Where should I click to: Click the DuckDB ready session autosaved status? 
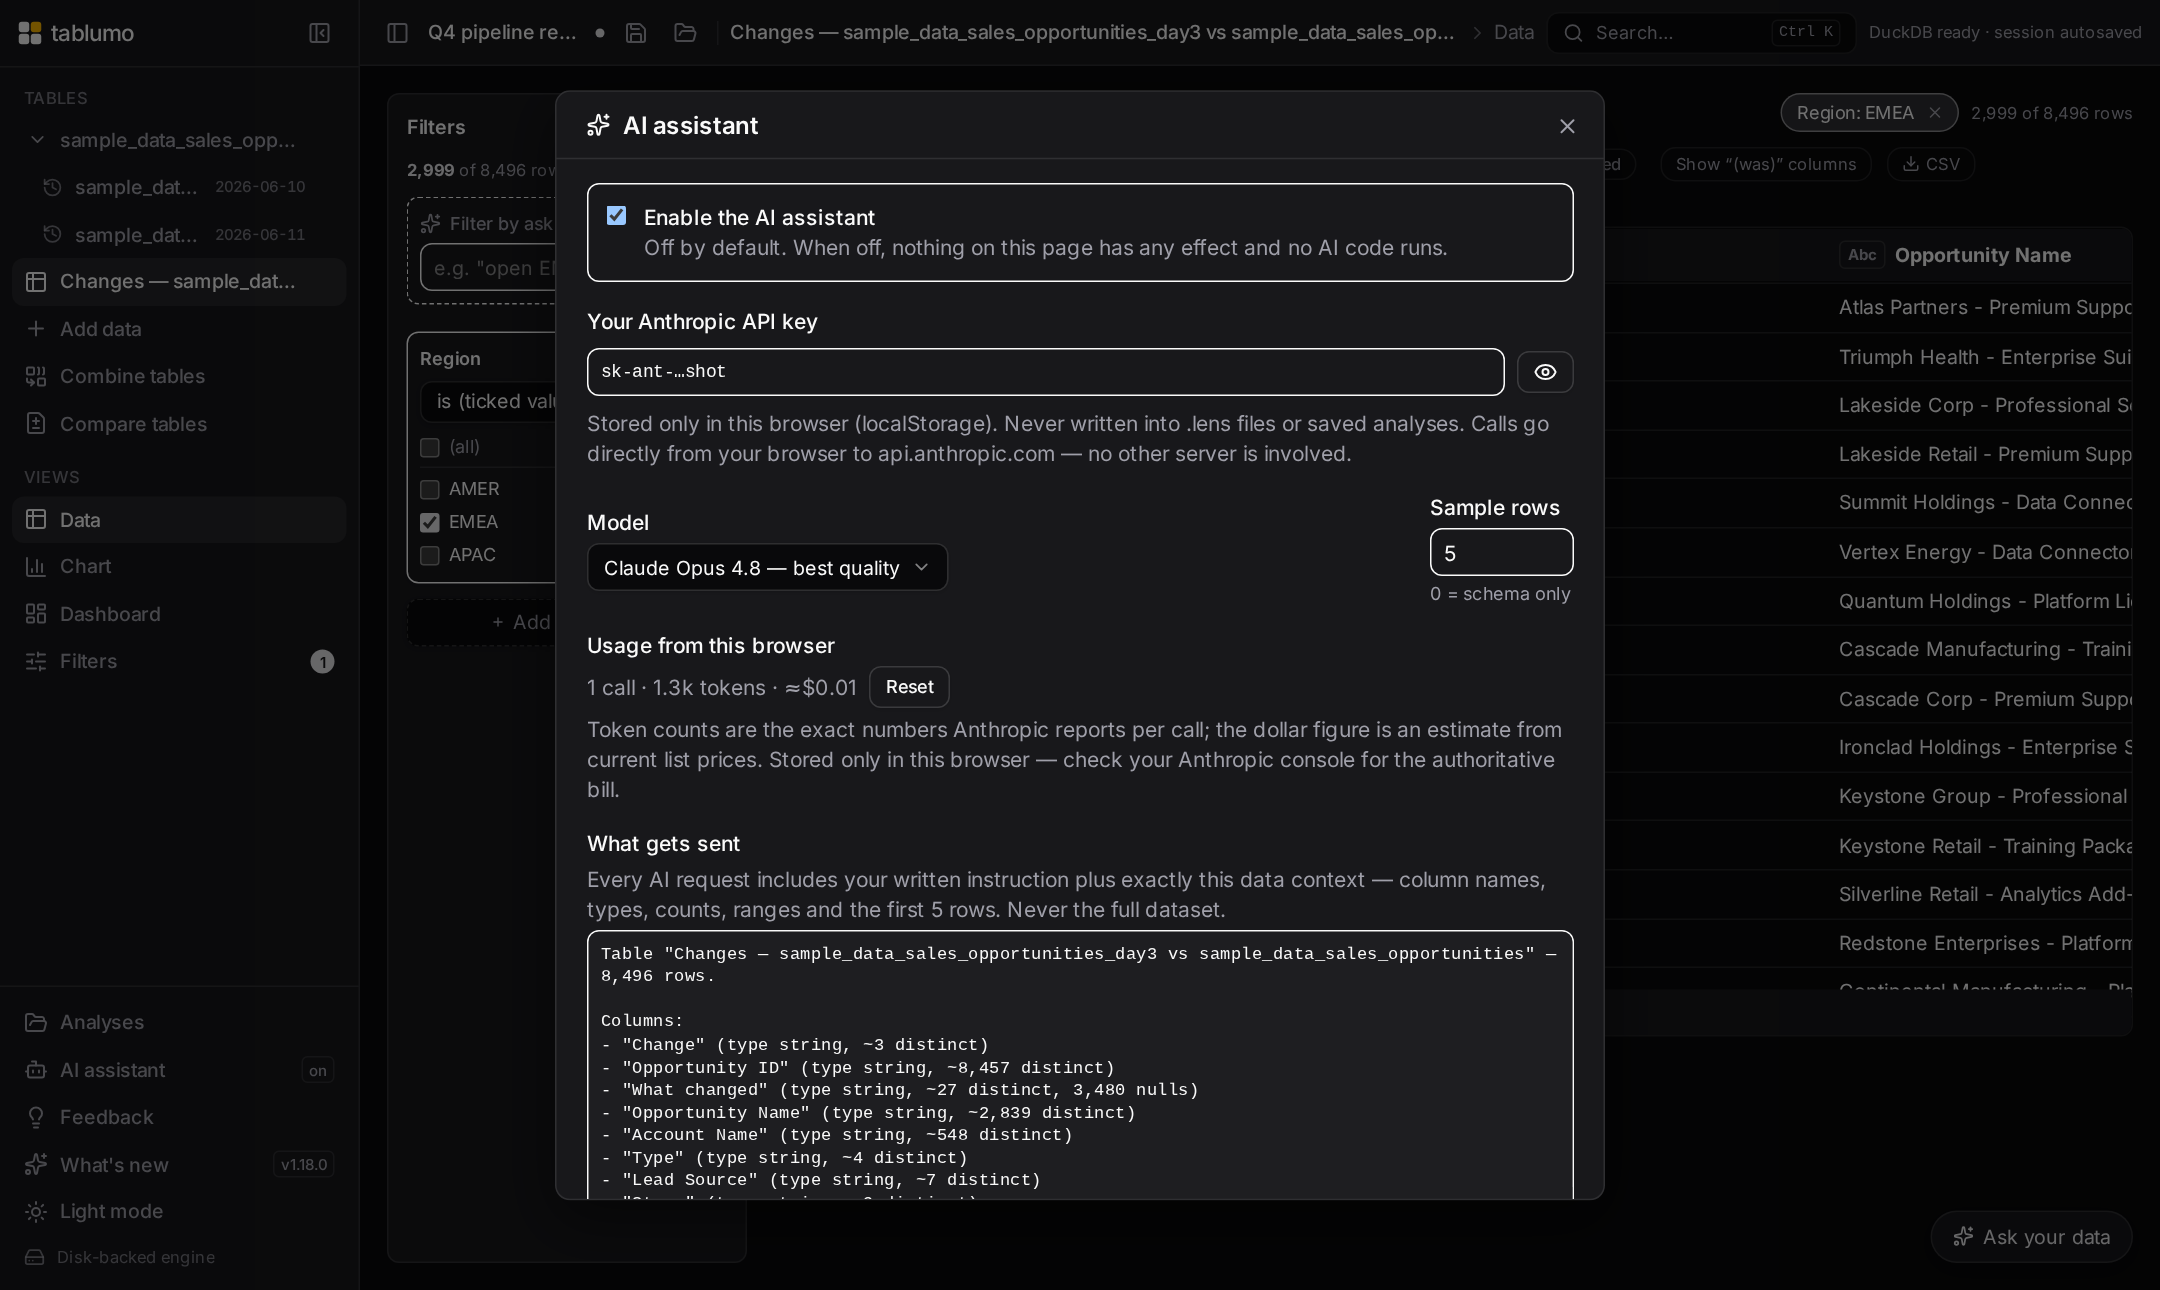tap(2004, 32)
